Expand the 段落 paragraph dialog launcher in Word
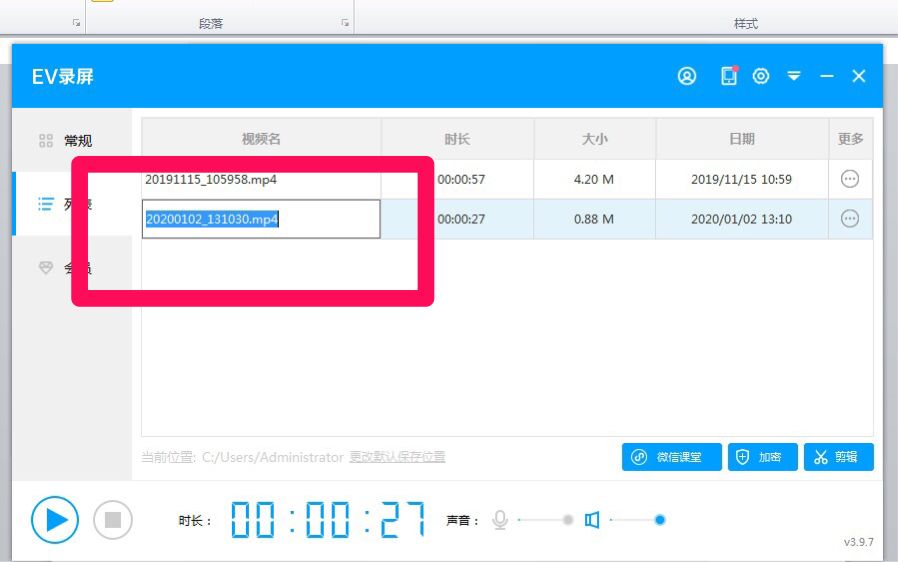Screen dimensions: 898x562 pyautogui.click(x=345, y=23)
